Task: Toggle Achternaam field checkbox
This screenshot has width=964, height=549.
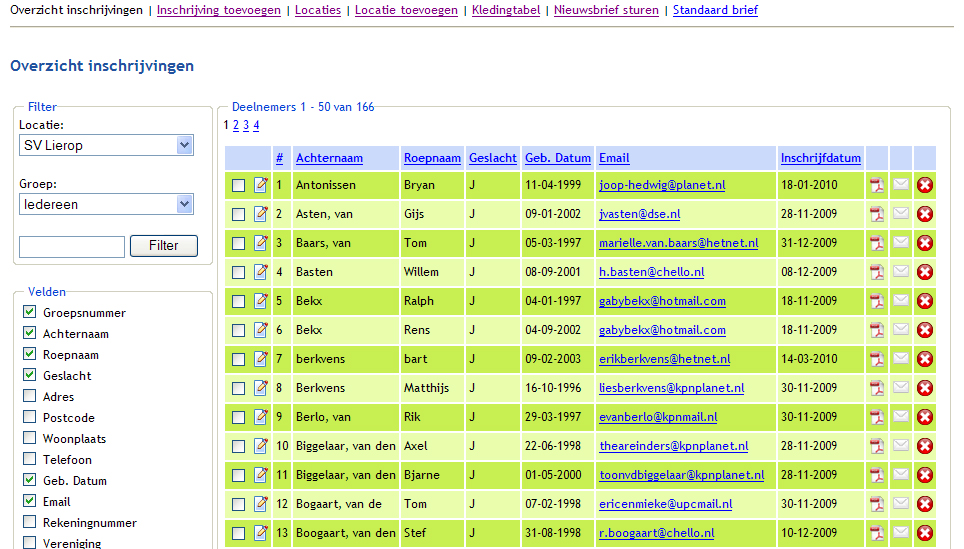Action: tap(30, 333)
